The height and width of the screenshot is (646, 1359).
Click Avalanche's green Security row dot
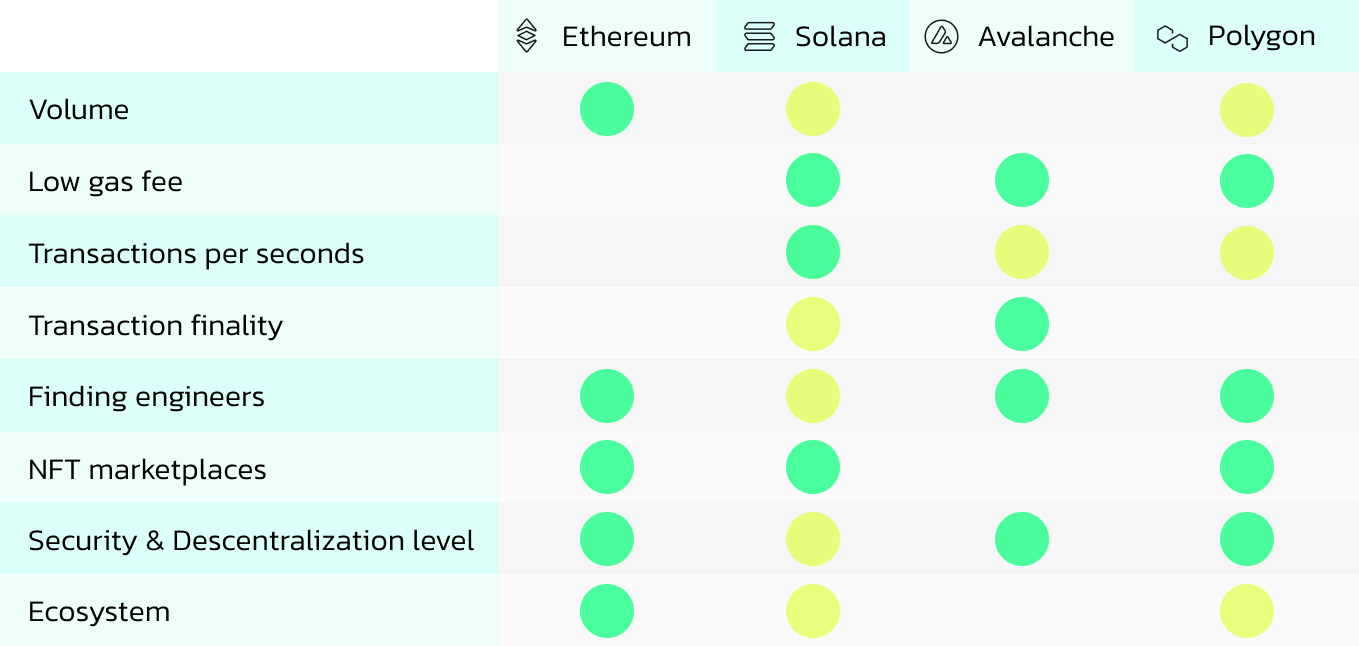pos(1022,540)
